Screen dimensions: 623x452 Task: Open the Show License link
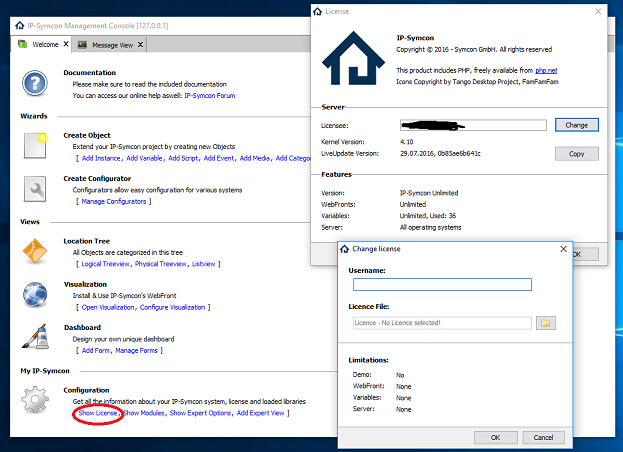pos(99,413)
